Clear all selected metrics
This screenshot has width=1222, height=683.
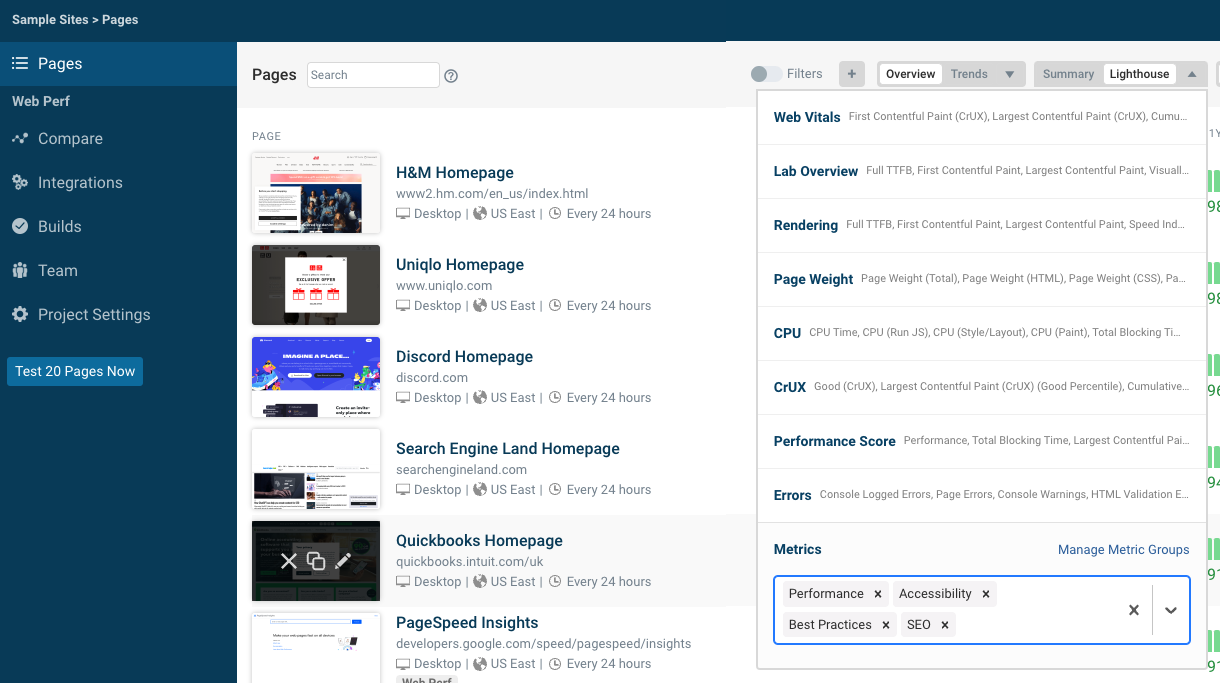point(1134,610)
